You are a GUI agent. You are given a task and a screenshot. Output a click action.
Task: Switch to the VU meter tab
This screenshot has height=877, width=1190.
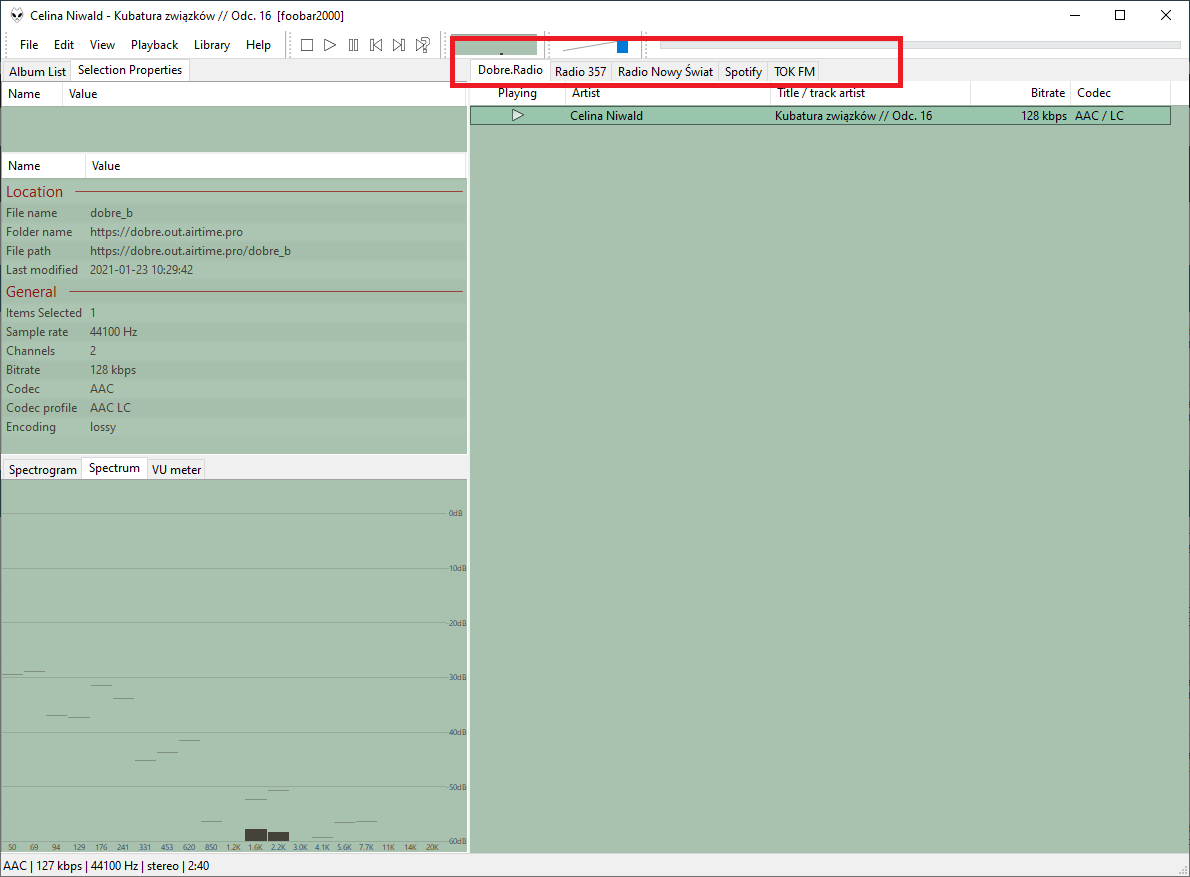[176, 470]
